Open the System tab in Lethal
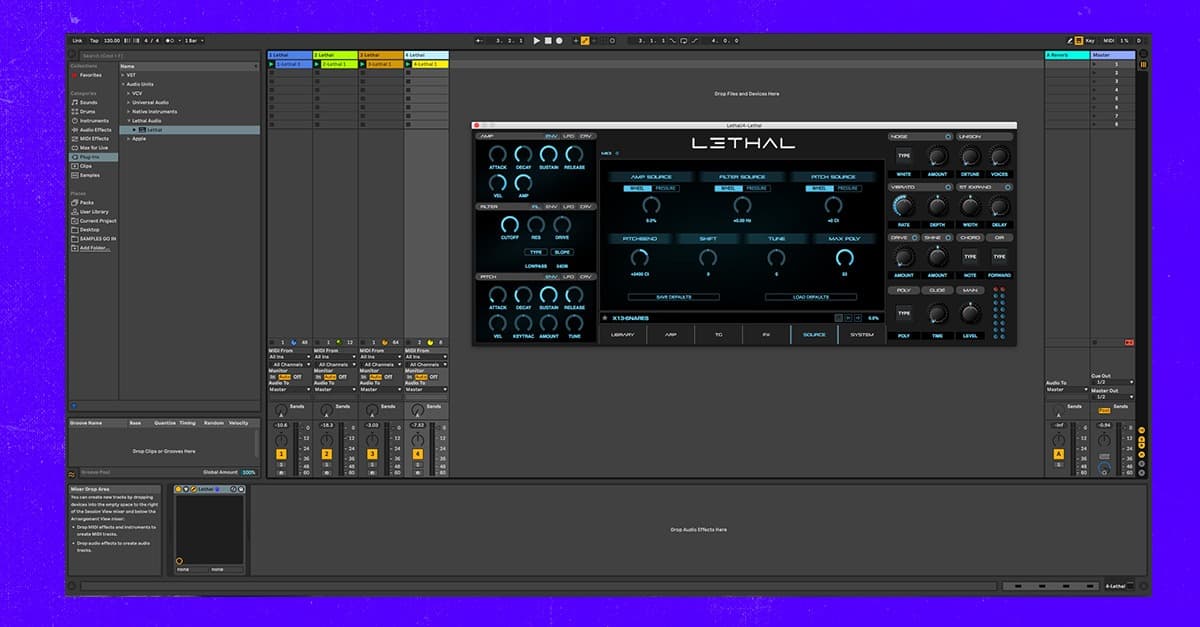Image resolution: width=1200 pixels, height=627 pixels. pos(862,334)
